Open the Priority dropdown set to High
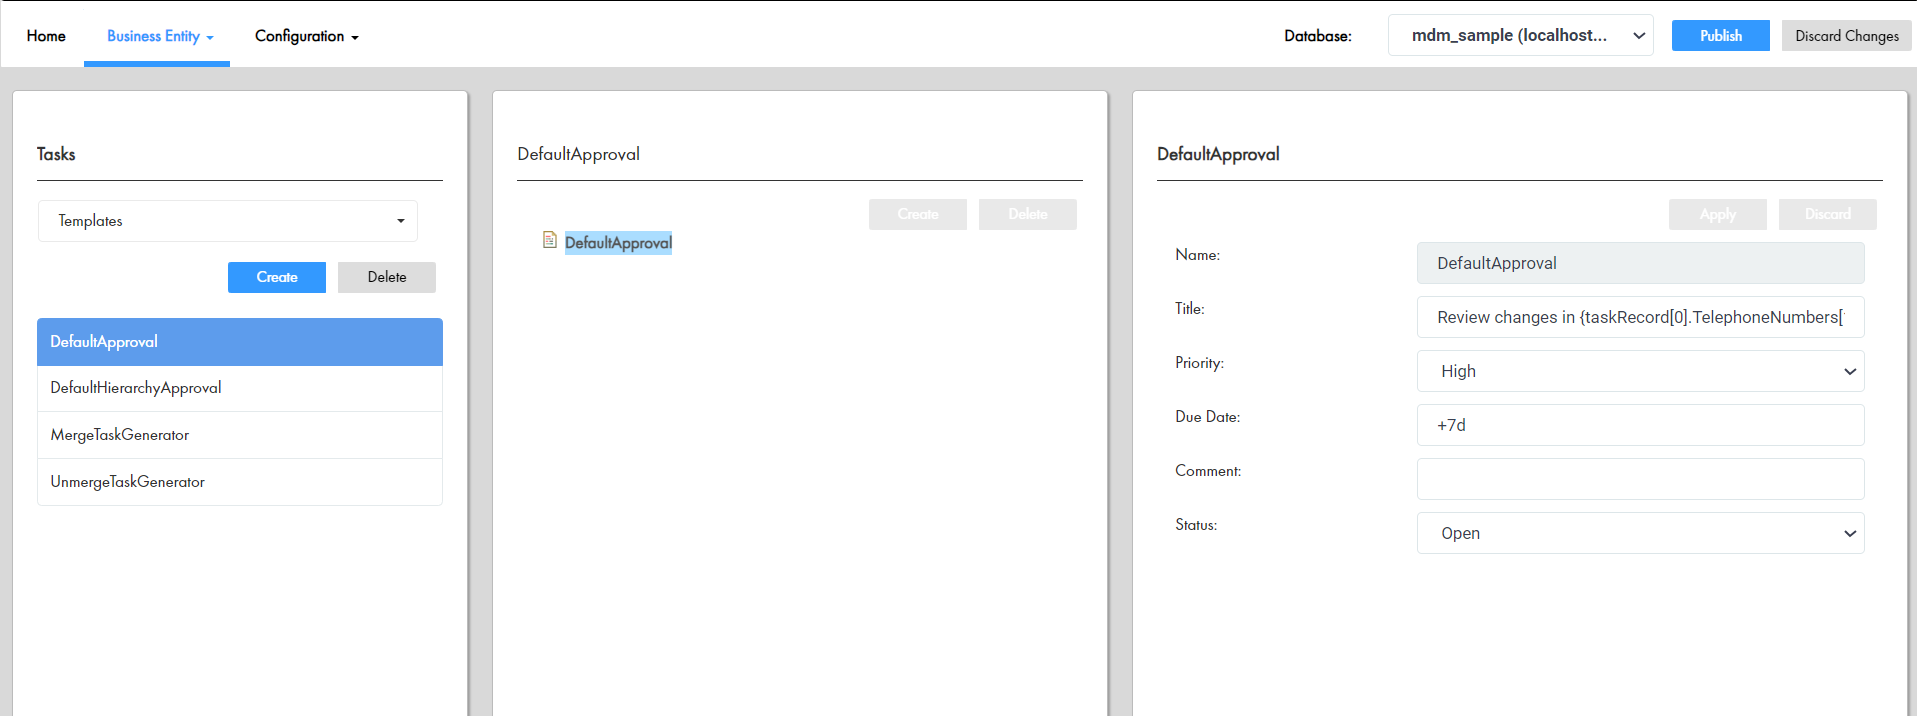1917x716 pixels. [1640, 371]
